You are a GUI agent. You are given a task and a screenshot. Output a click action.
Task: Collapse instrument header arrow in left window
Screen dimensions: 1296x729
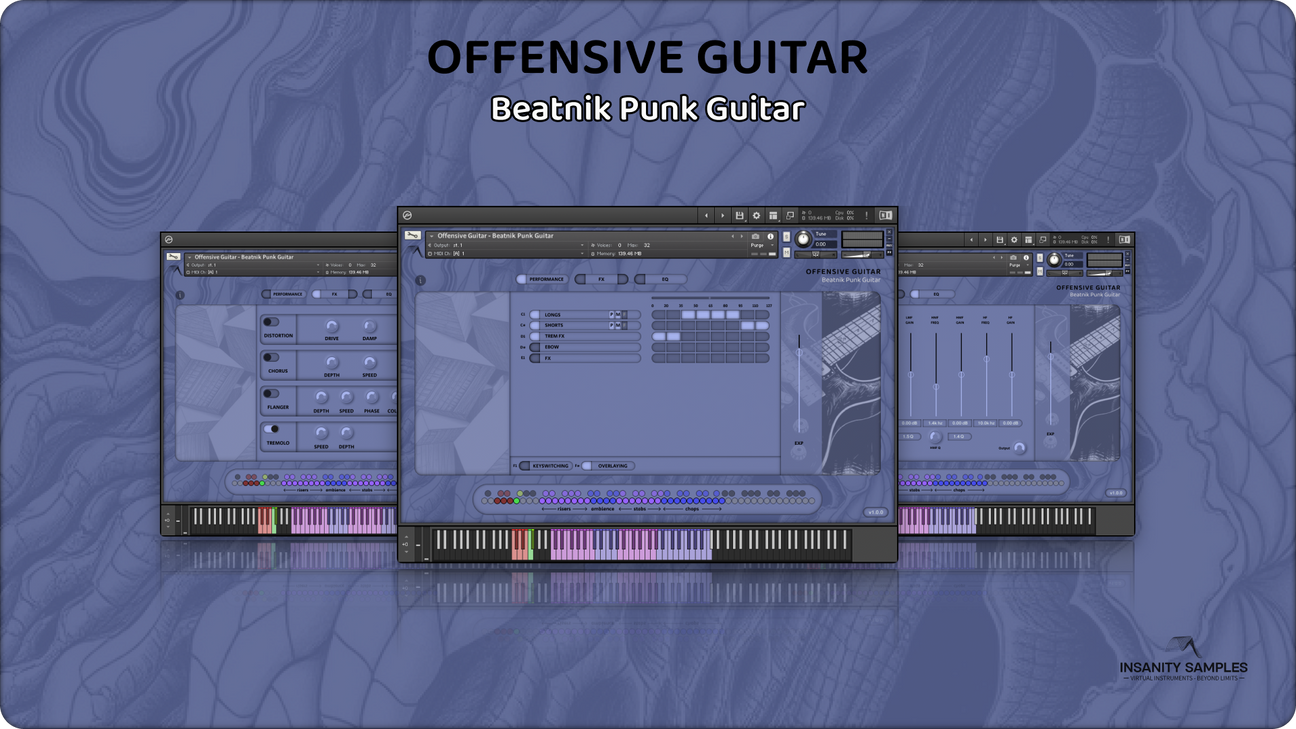click(189, 257)
